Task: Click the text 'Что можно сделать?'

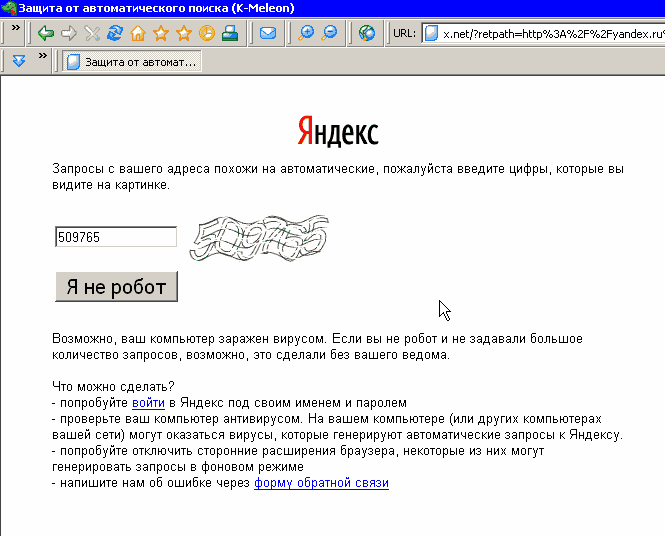Action: pos(113,386)
